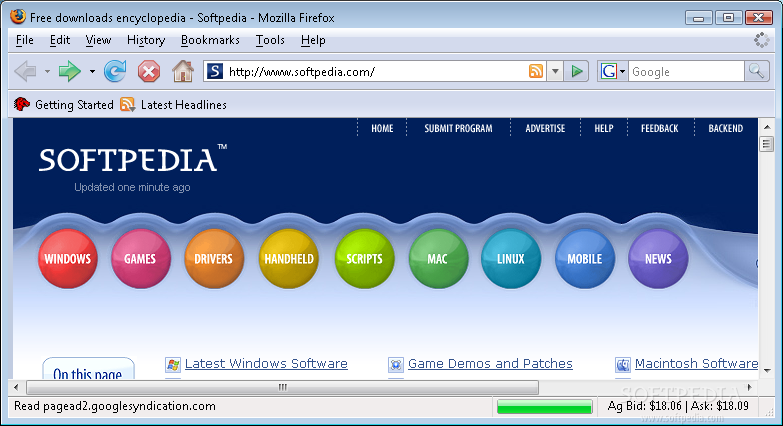Image resolution: width=783 pixels, height=426 pixels.
Task: Go to the Home page icon
Action: (182, 71)
